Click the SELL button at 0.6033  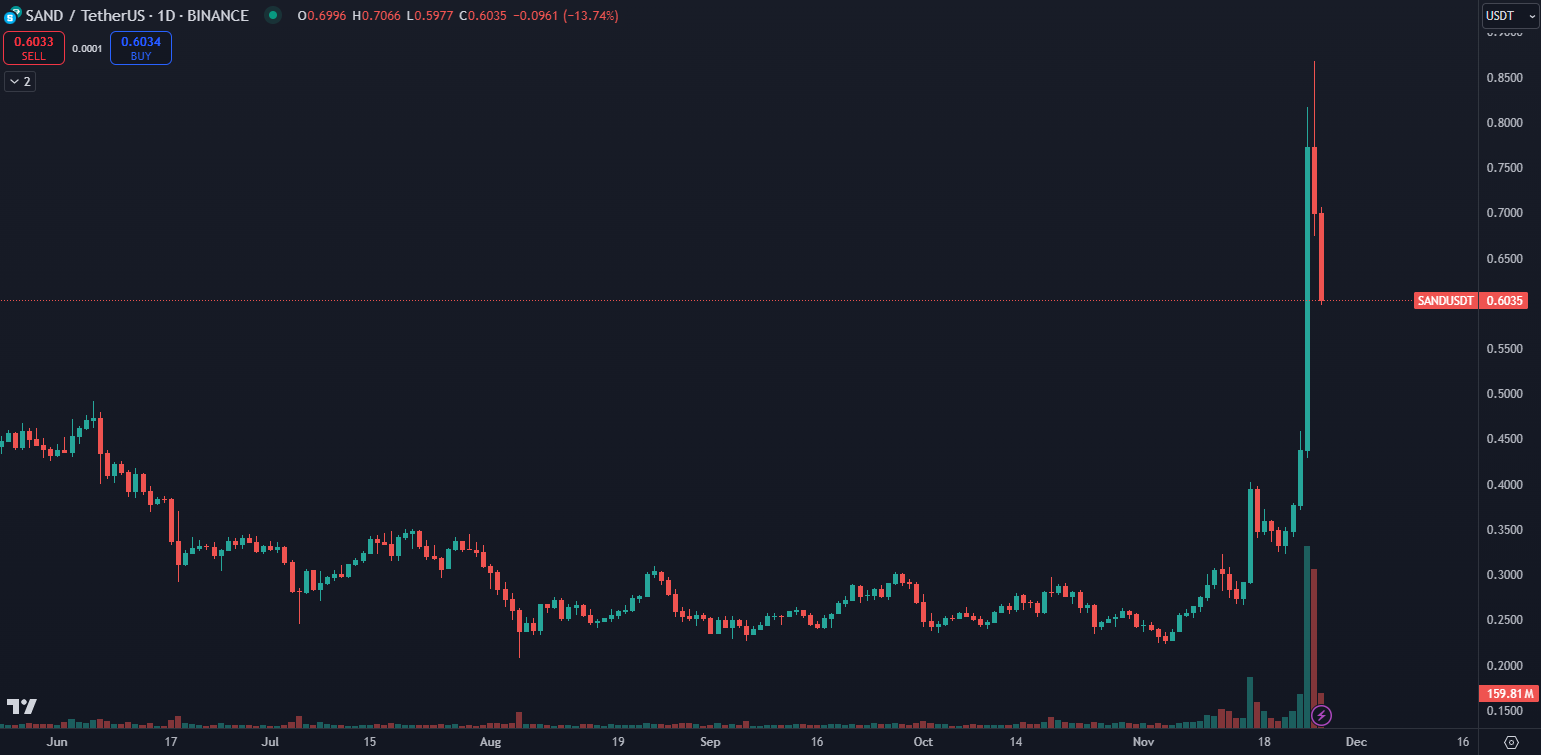pyautogui.click(x=34, y=48)
